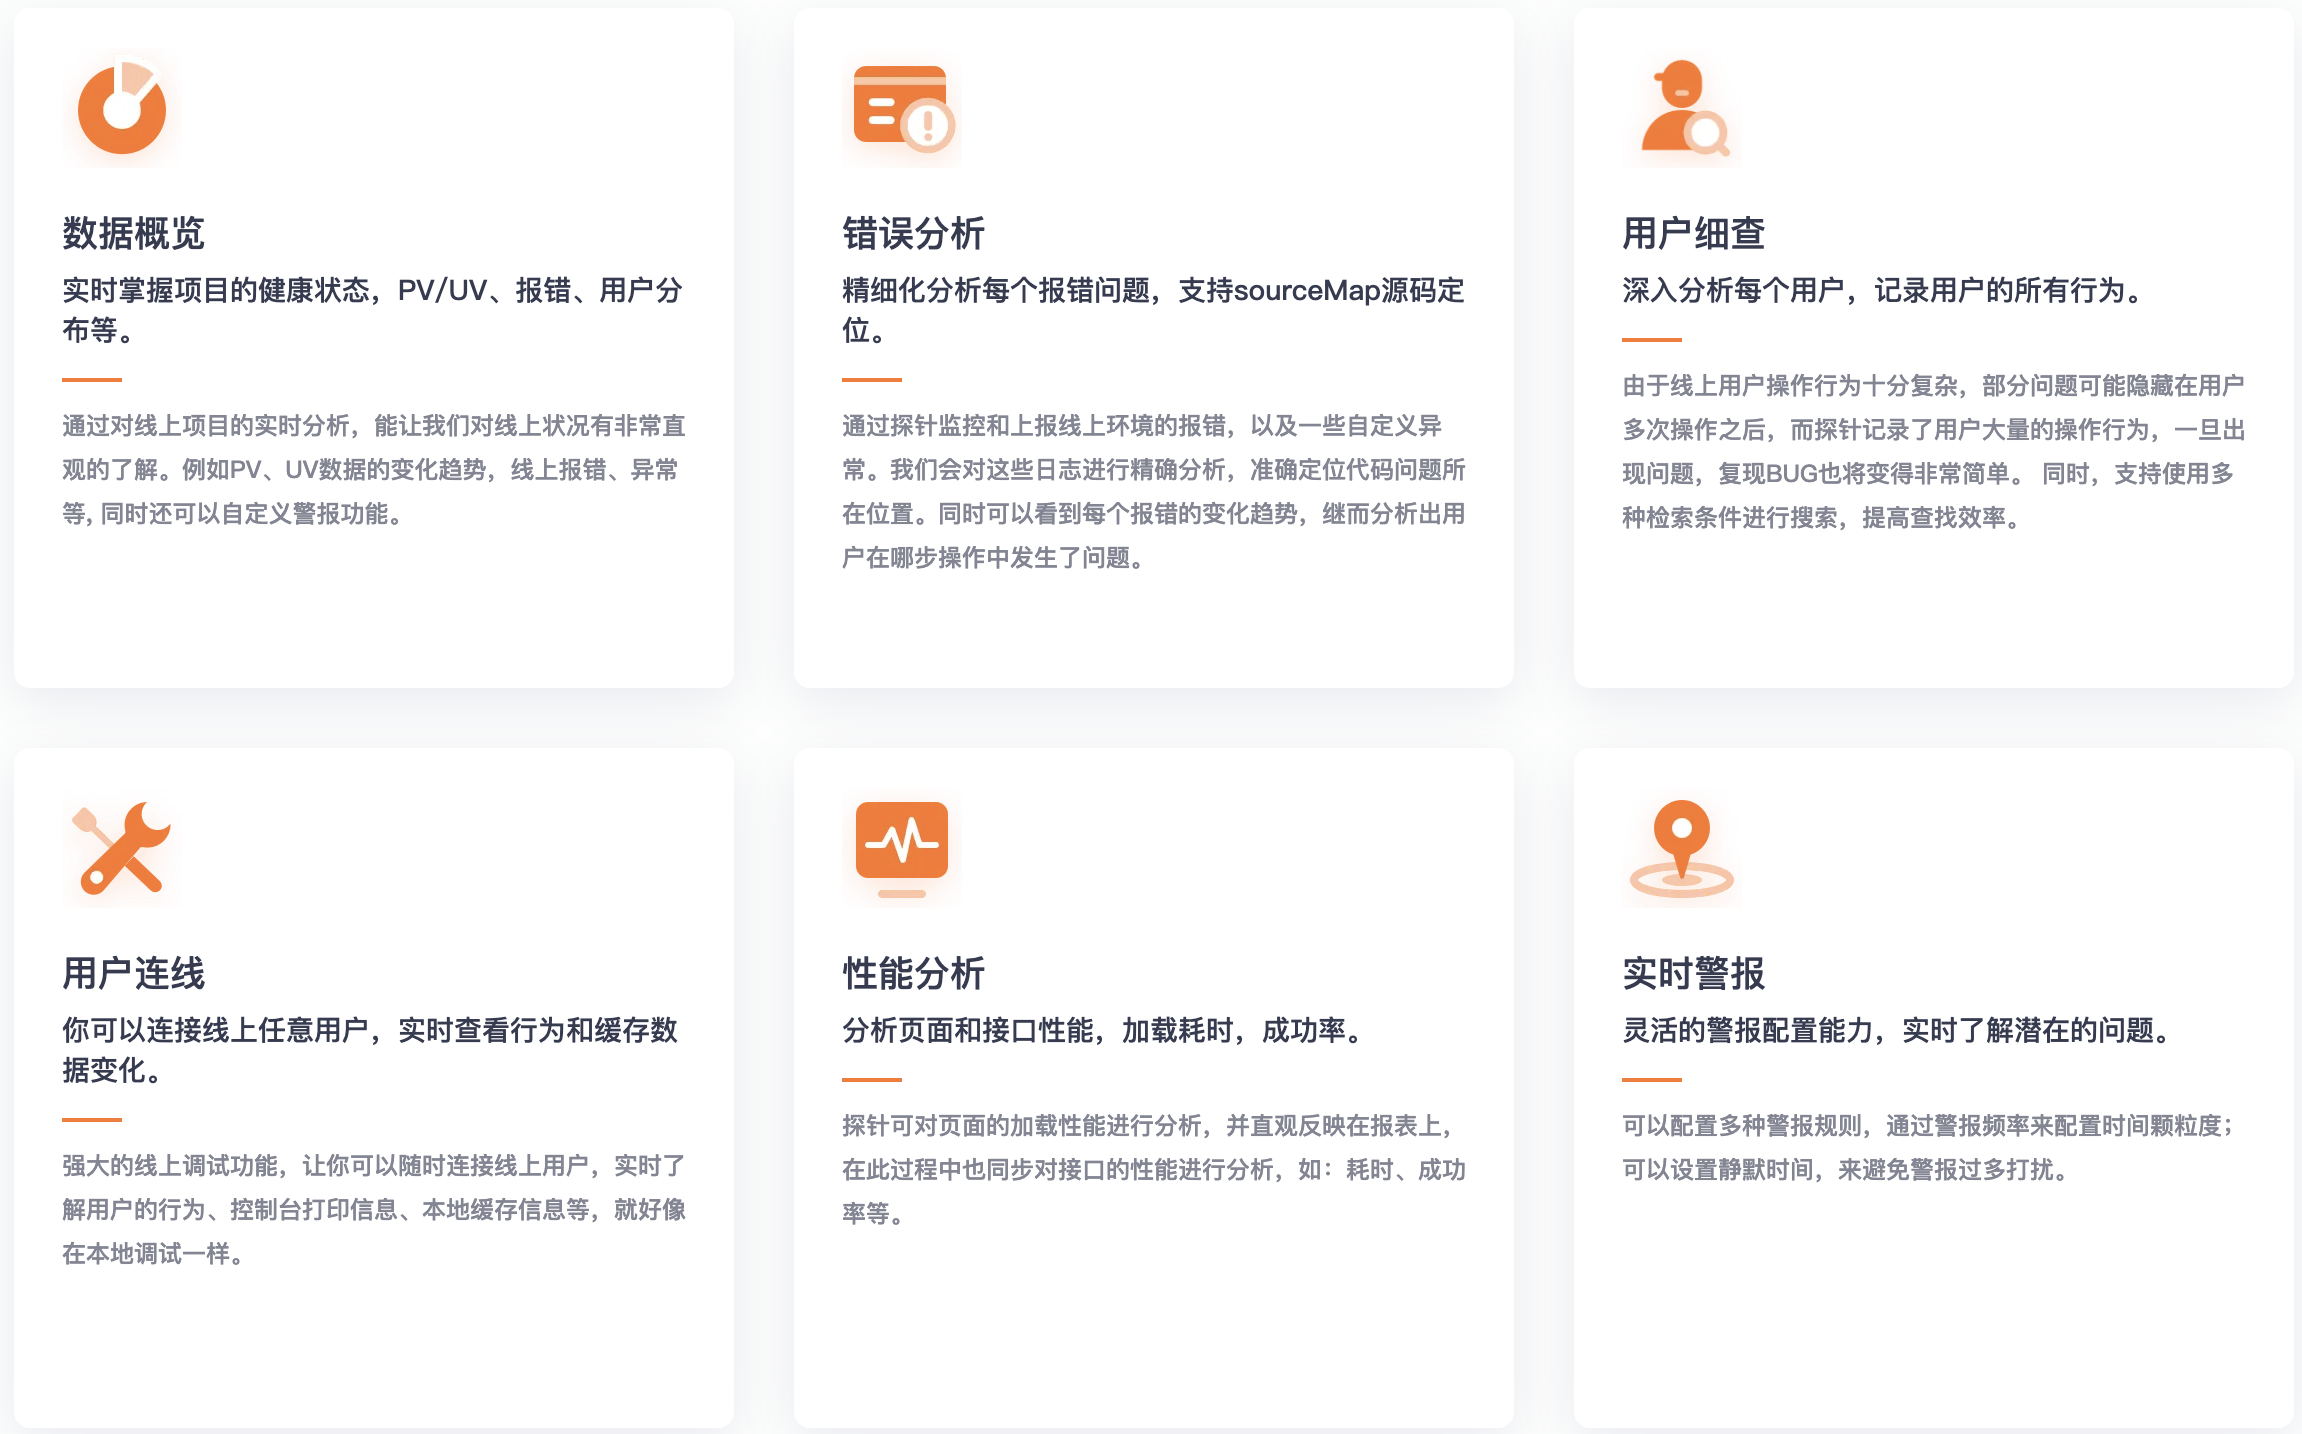Select the 数据概览 heading
The width and height of the screenshot is (2302, 1434).
pyautogui.click(x=134, y=233)
